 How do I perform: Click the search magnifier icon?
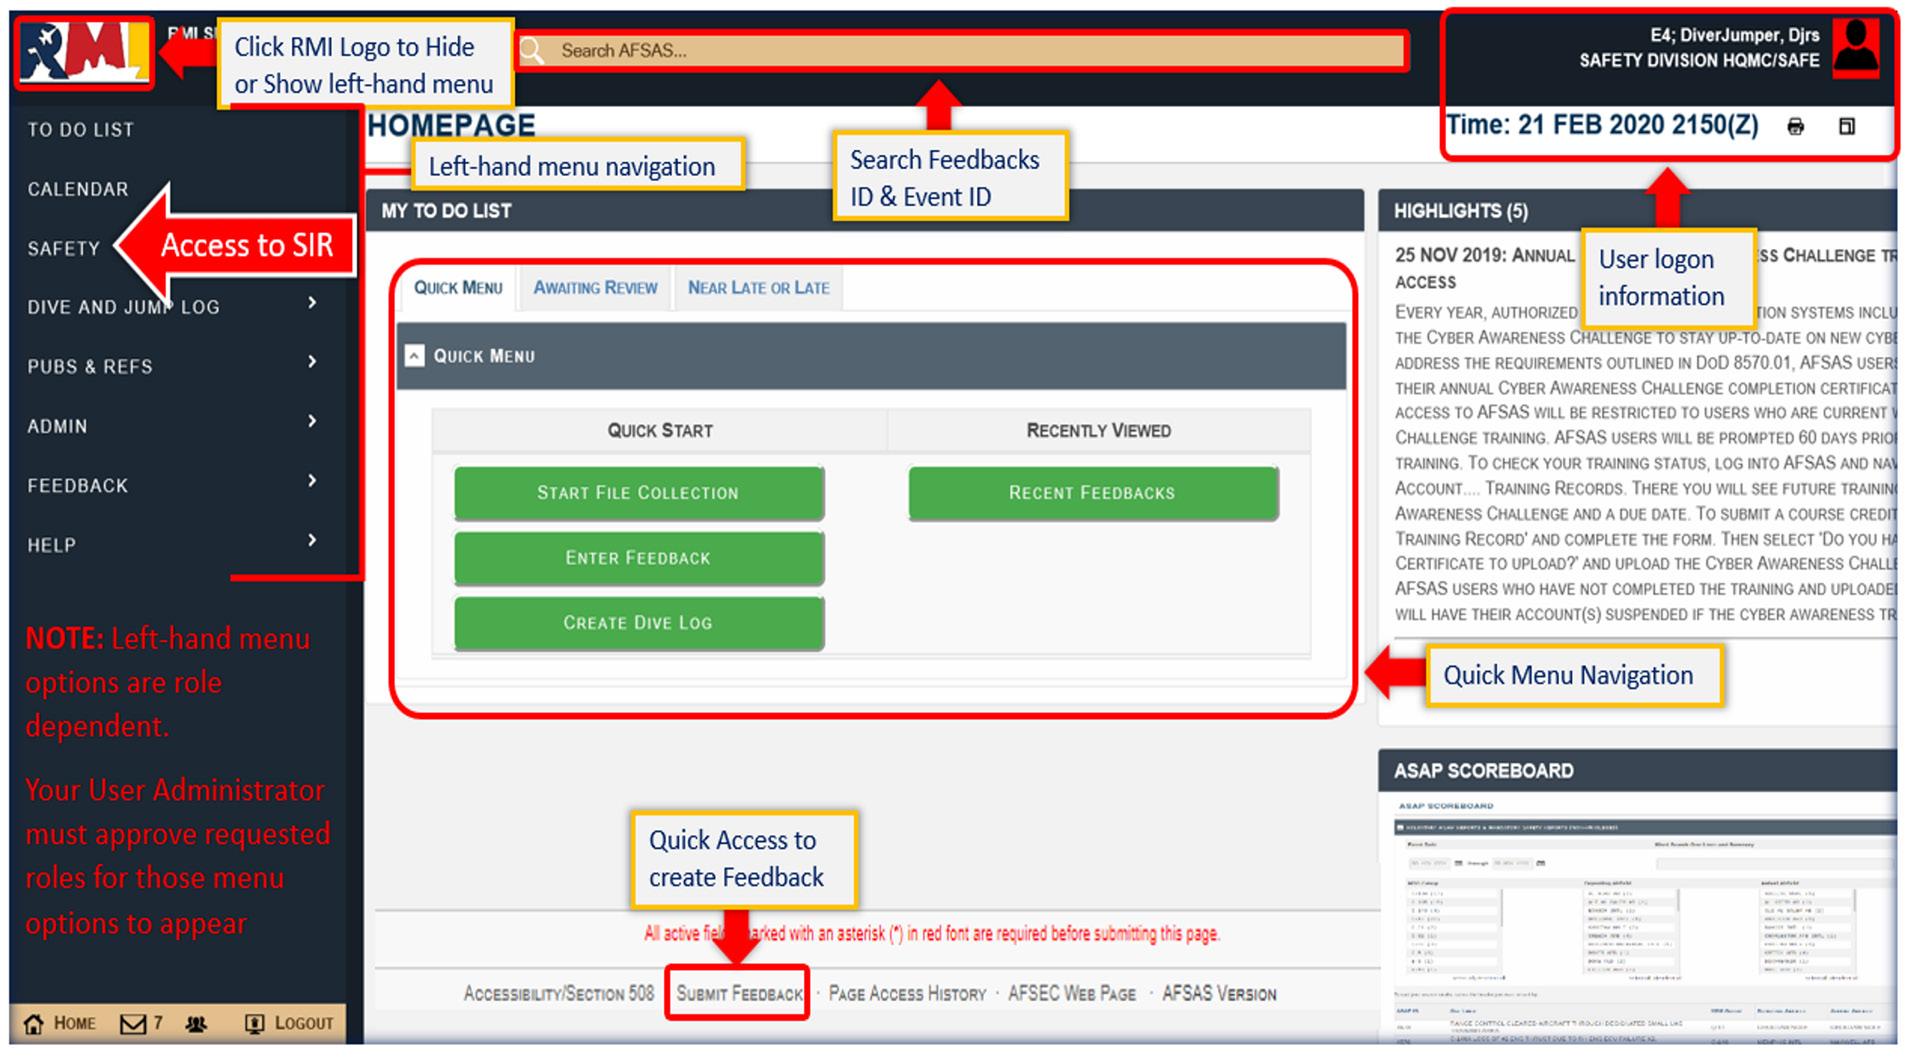[x=532, y=50]
